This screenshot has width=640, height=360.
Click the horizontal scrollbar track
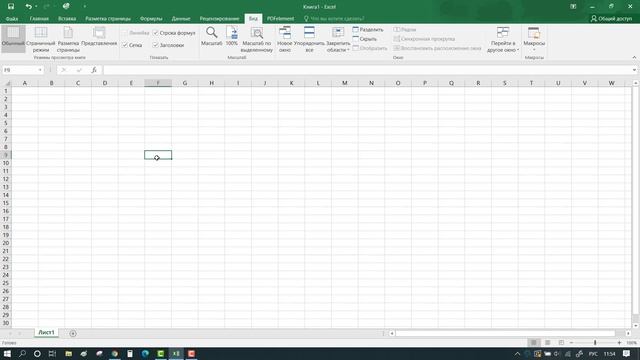pos(505,333)
